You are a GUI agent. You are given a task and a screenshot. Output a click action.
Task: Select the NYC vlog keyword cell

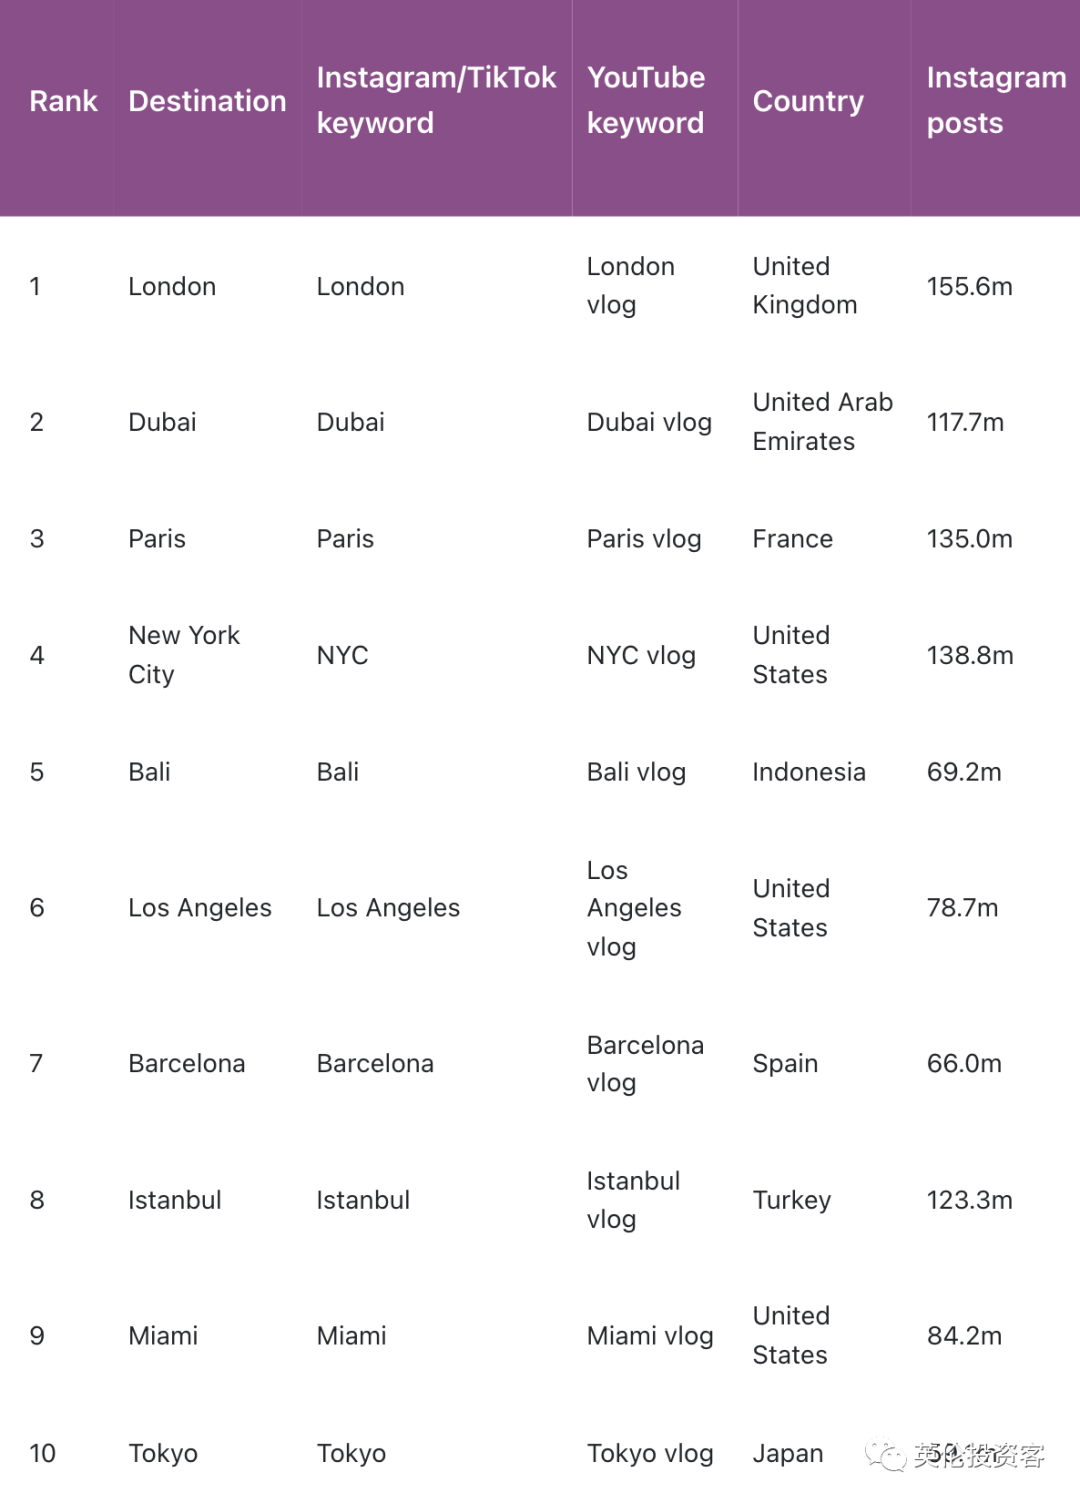pos(641,656)
